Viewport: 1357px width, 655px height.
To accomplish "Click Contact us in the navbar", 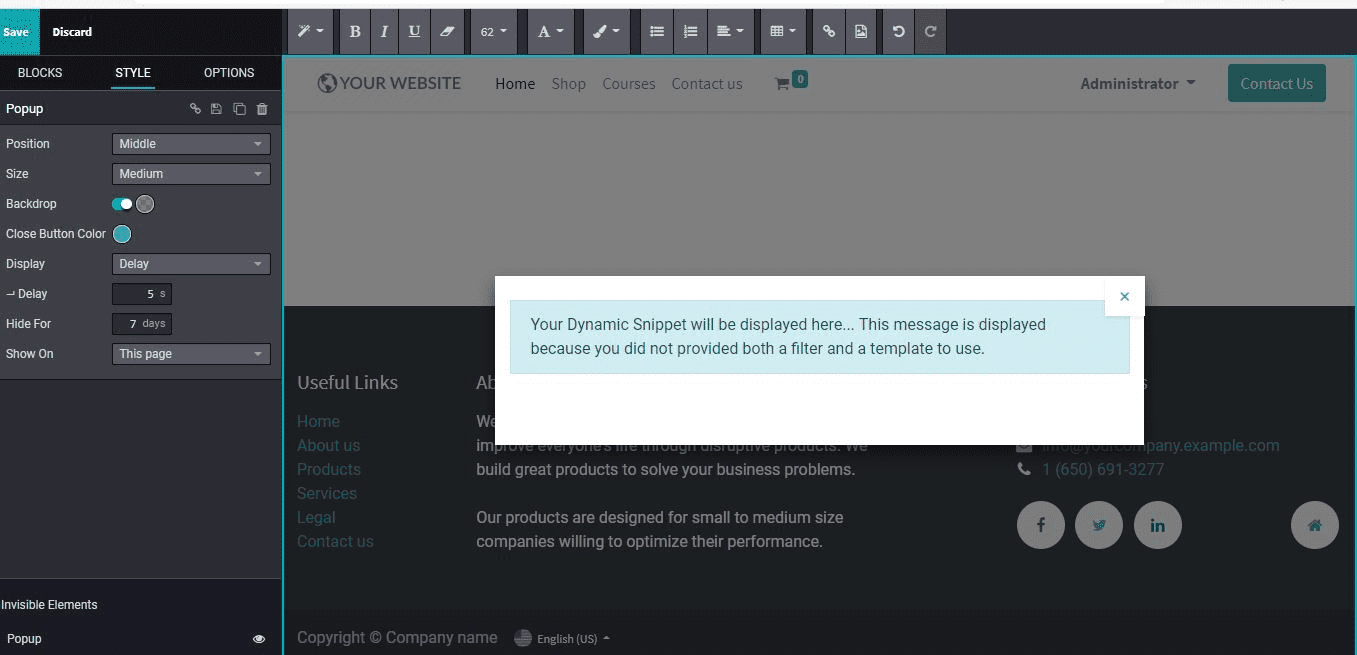I will pyautogui.click(x=707, y=84).
